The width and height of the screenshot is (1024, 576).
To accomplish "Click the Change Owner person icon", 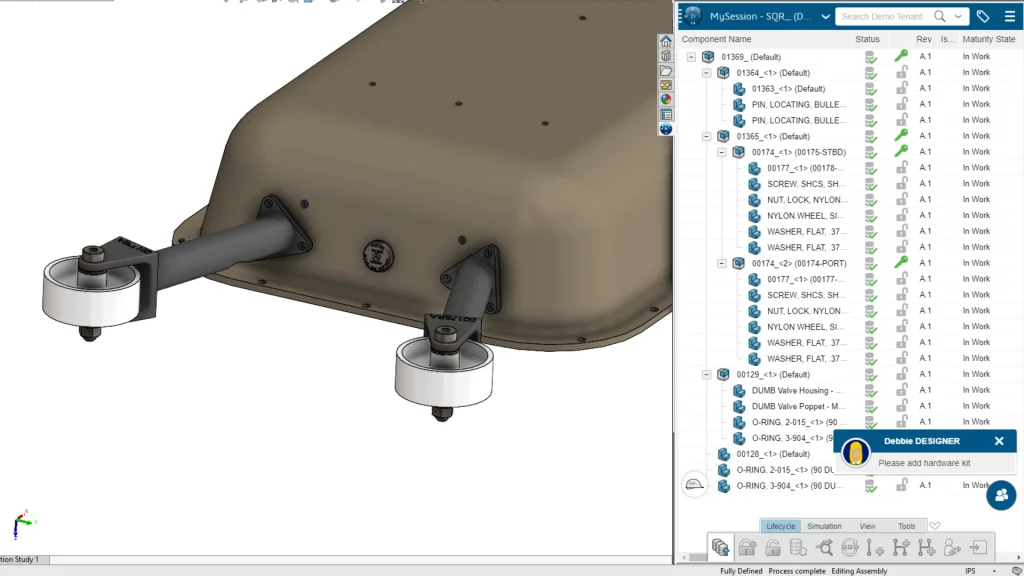I will pos(952,547).
